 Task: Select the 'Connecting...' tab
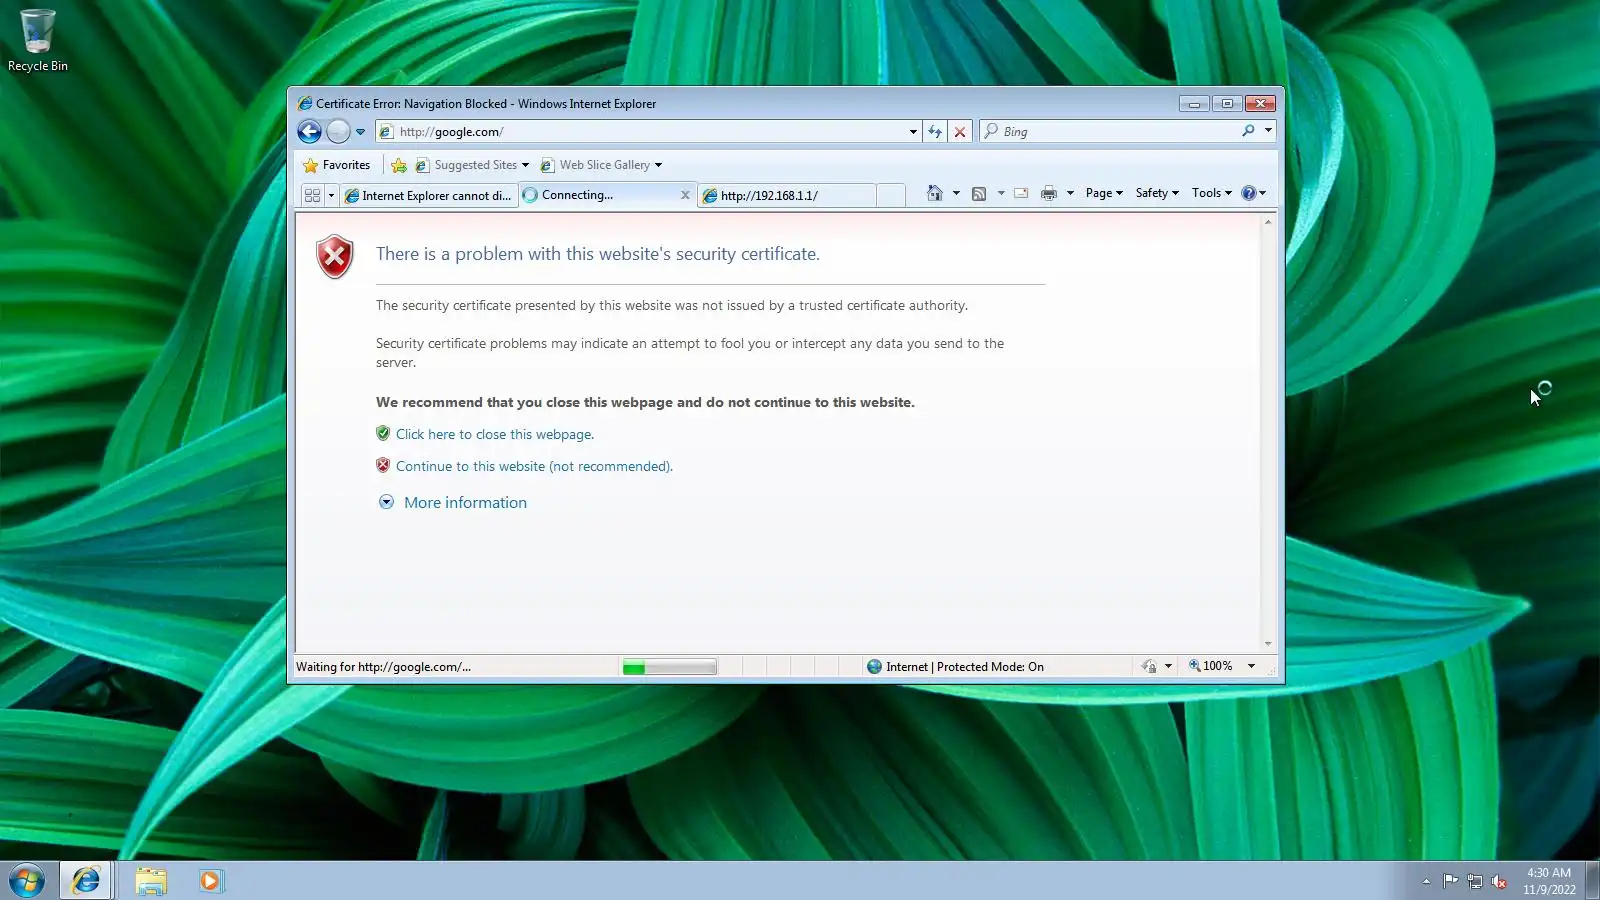(x=600, y=195)
